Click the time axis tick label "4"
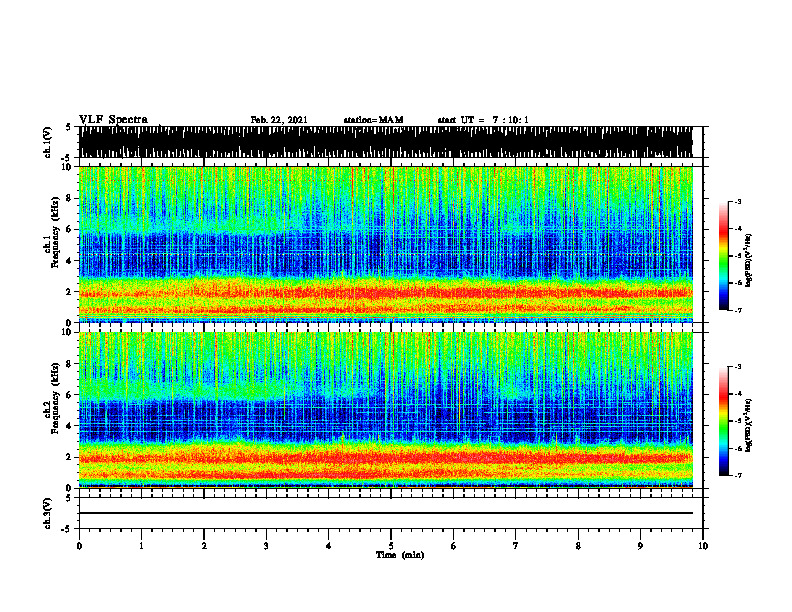792x612 pixels. pyautogui.click(x=329, y=546)
